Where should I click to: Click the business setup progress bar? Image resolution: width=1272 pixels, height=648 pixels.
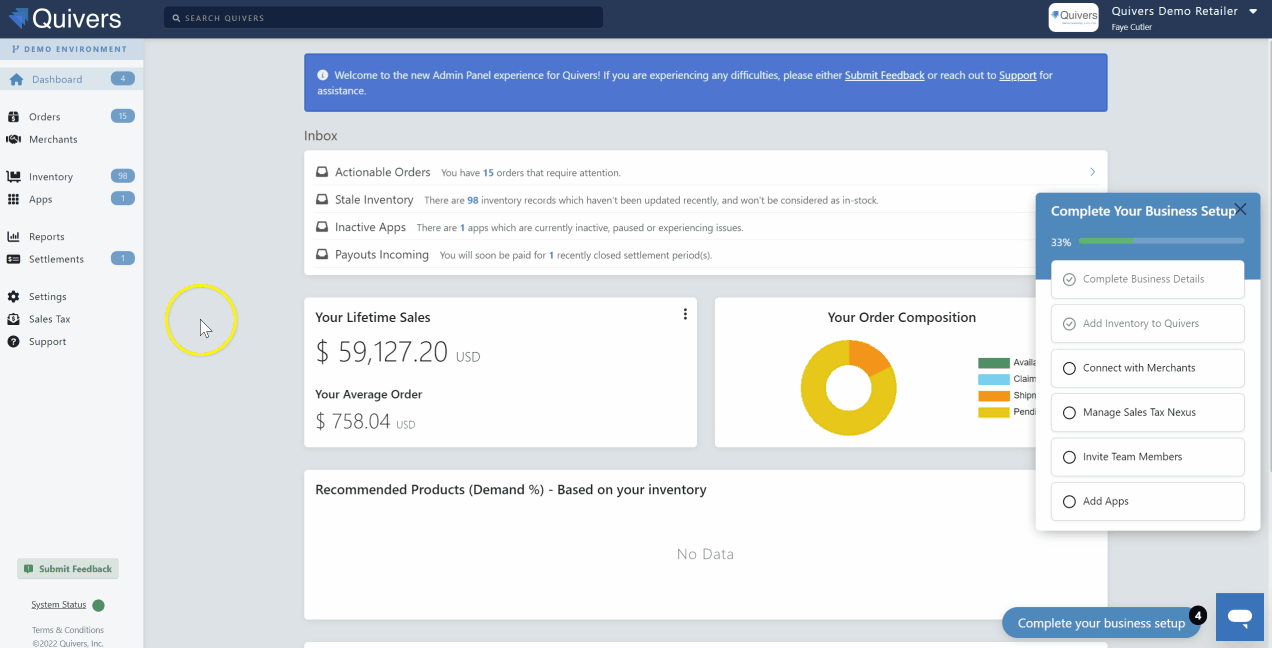[1161, 241]
